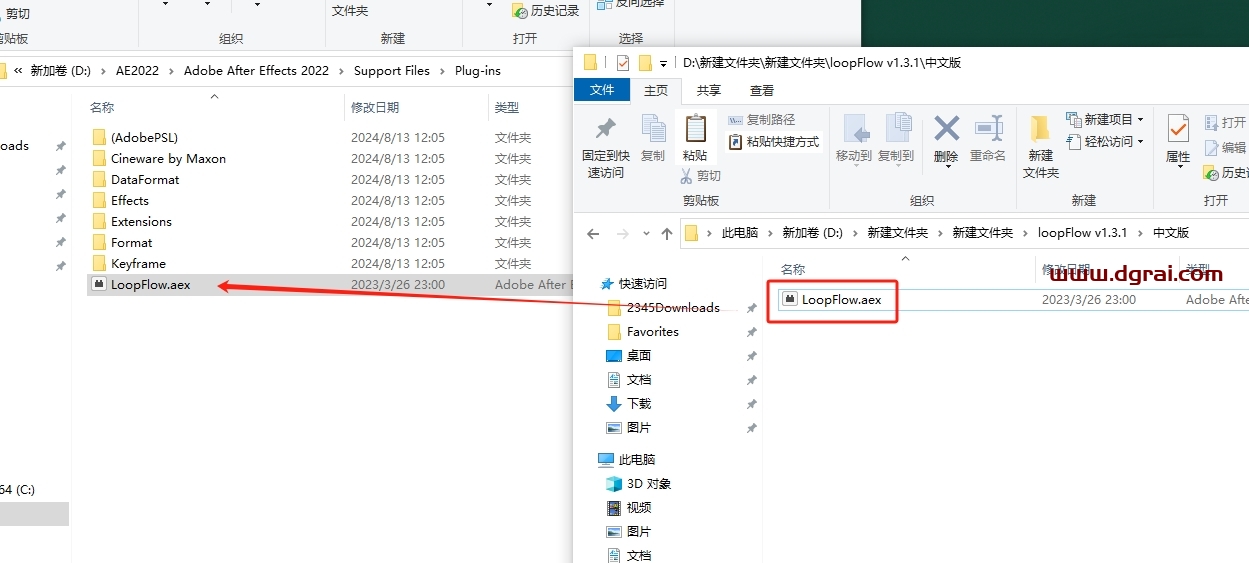Click the Rename (重命名) icon

coord(989,128)
